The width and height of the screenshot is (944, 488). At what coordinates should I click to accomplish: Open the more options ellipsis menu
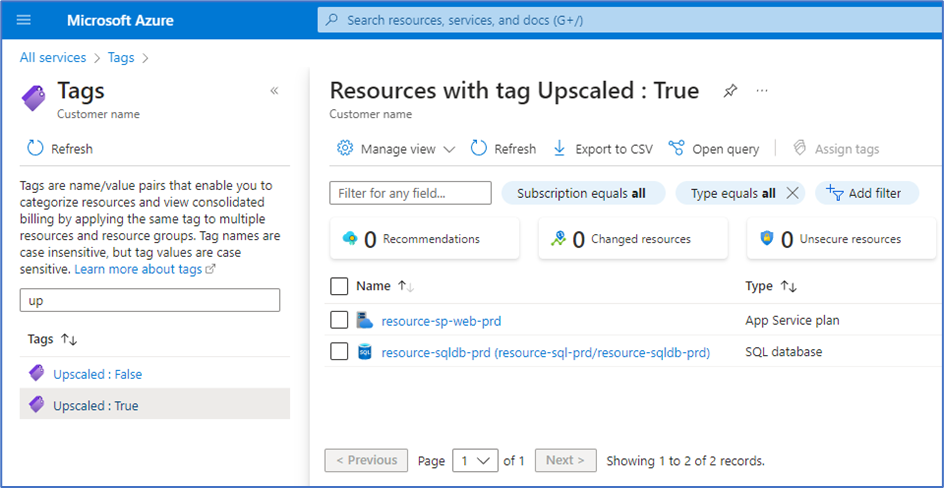762,91
